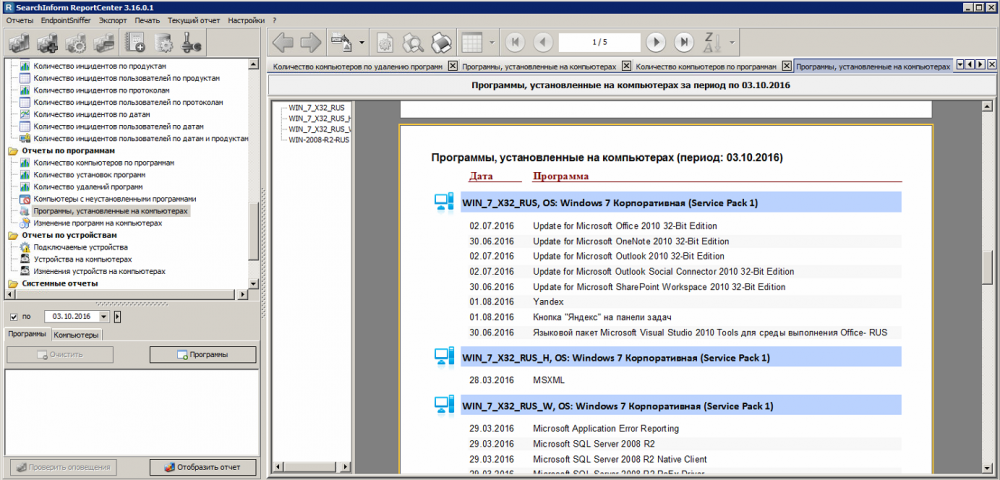Click the Программы button with green plus
This screenshot has width=1000, height=480.
pyautogui.click(x=203, y=354)
